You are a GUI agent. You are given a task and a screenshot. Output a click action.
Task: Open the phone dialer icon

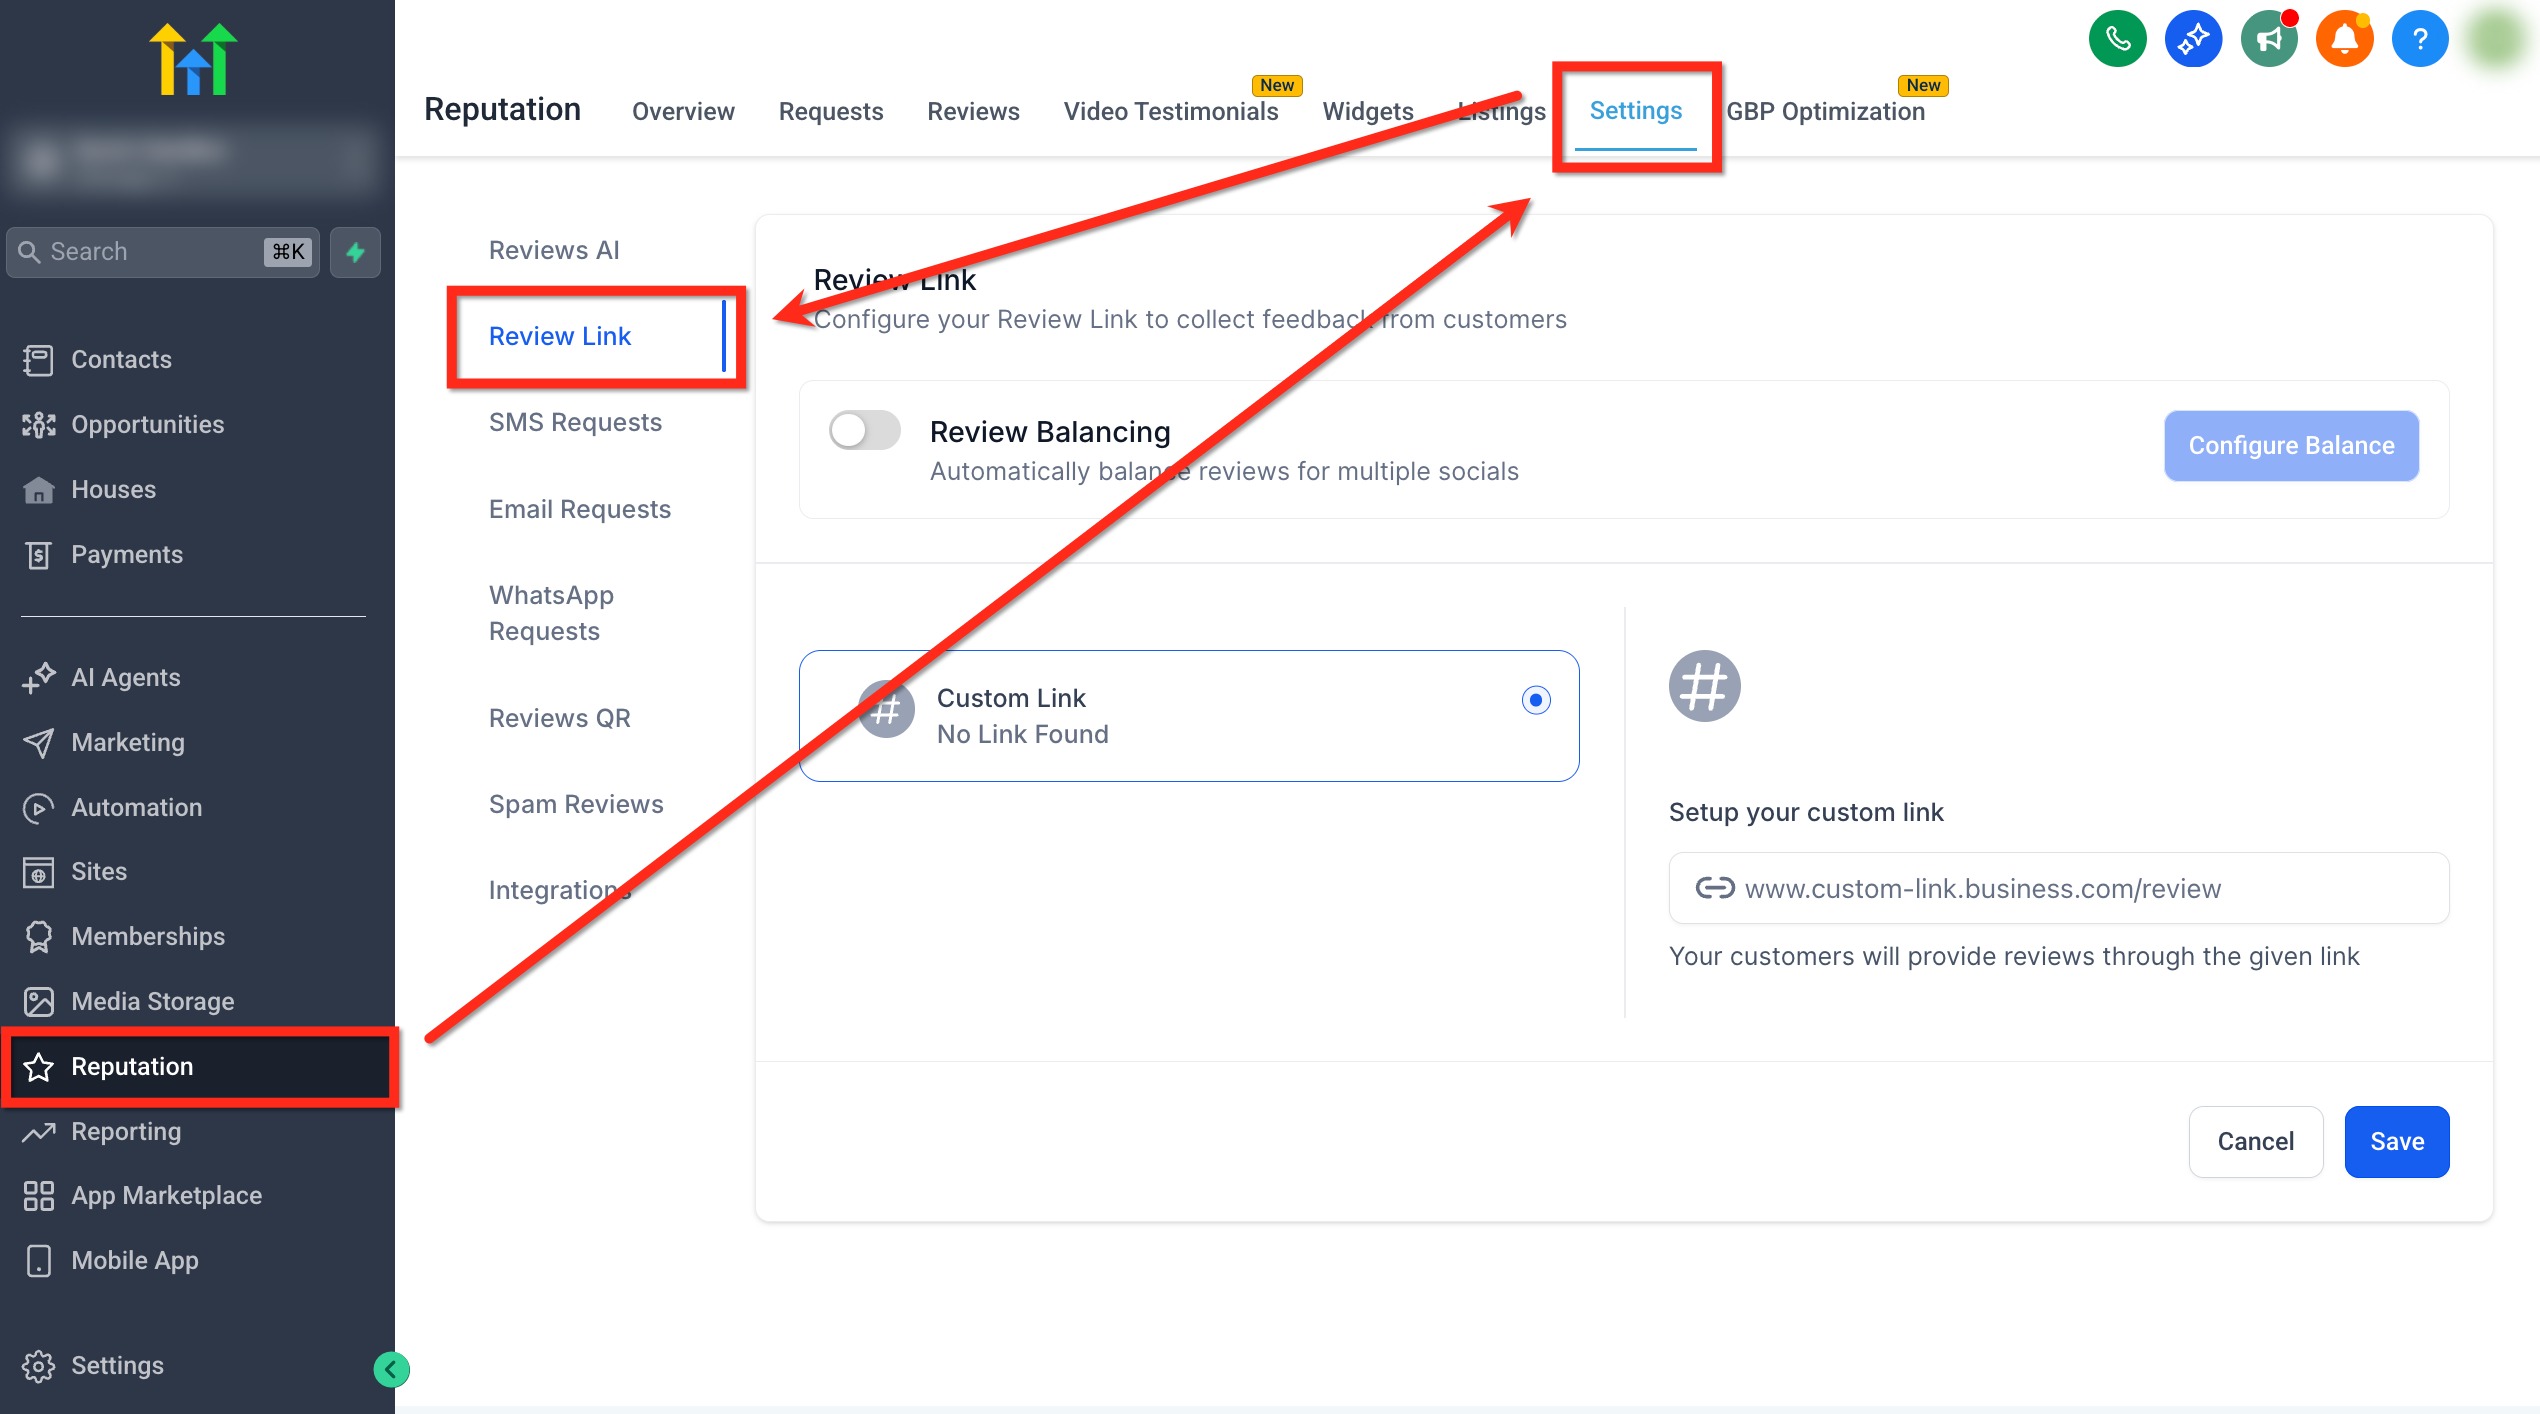[x=2117, y=38]
